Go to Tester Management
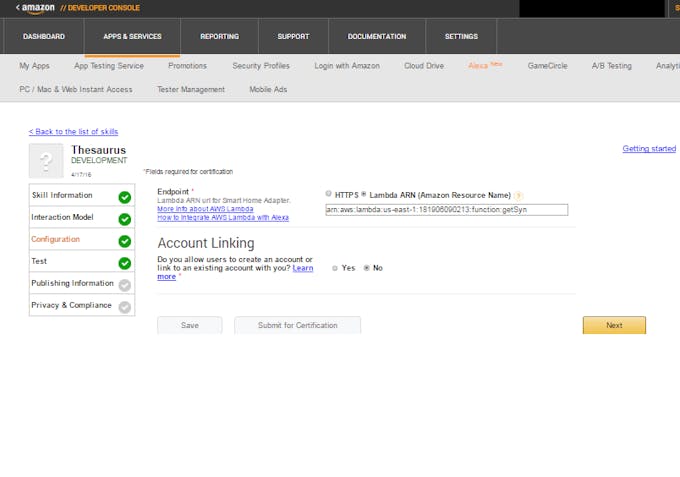This screenshot has width=680, height=477. pyautogui.click(x=191, y=89)
